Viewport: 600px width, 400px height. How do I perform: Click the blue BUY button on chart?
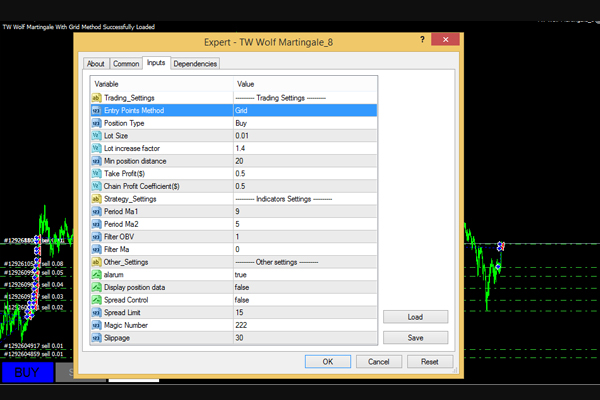coord(27,372)
